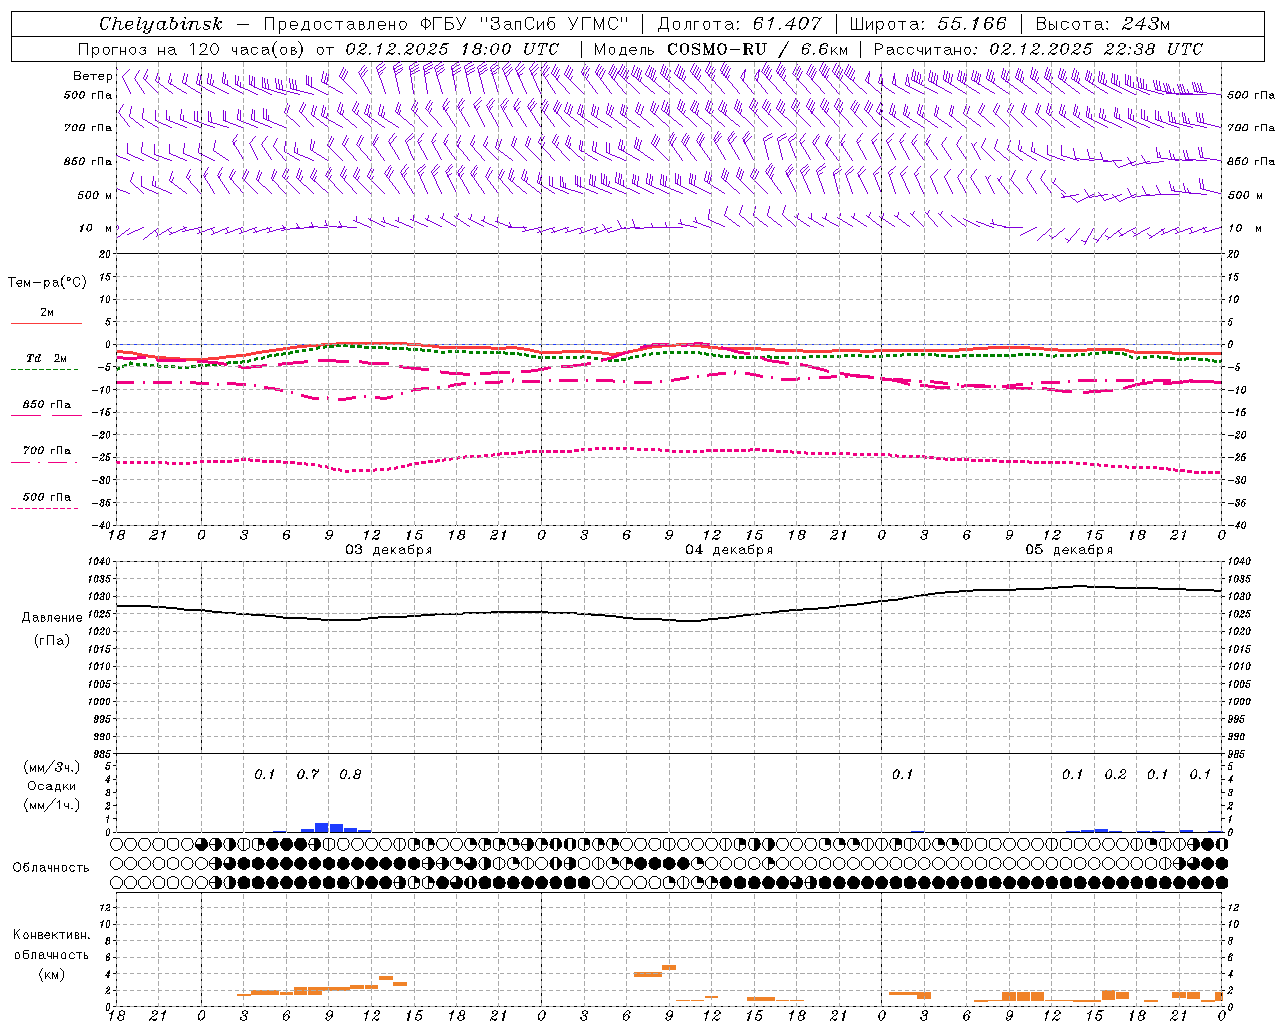
Task: Click the Конвективн. convective cloud label
Action: (51, 935)
